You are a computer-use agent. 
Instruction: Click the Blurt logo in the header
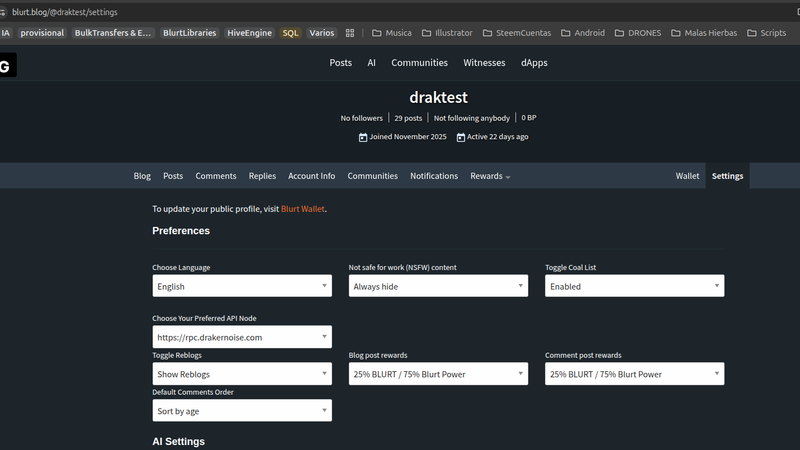tap(7, 66)
